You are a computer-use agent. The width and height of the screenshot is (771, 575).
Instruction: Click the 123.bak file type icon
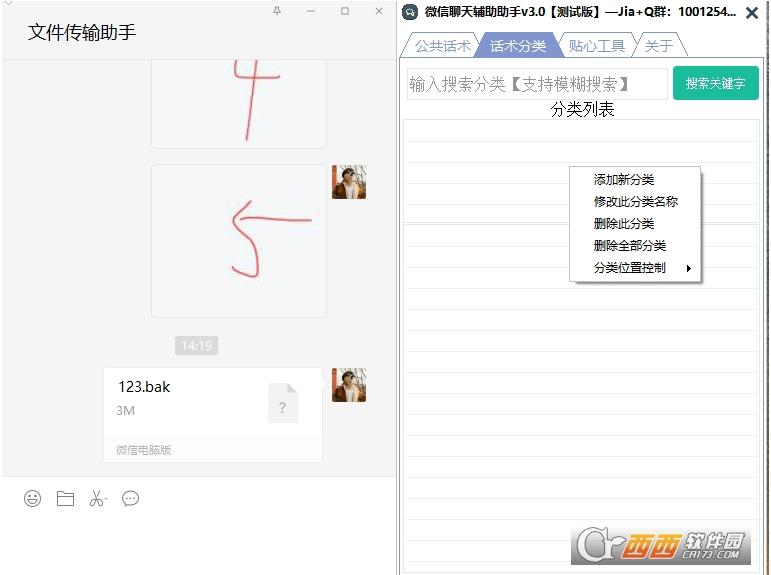coord(283,403)
